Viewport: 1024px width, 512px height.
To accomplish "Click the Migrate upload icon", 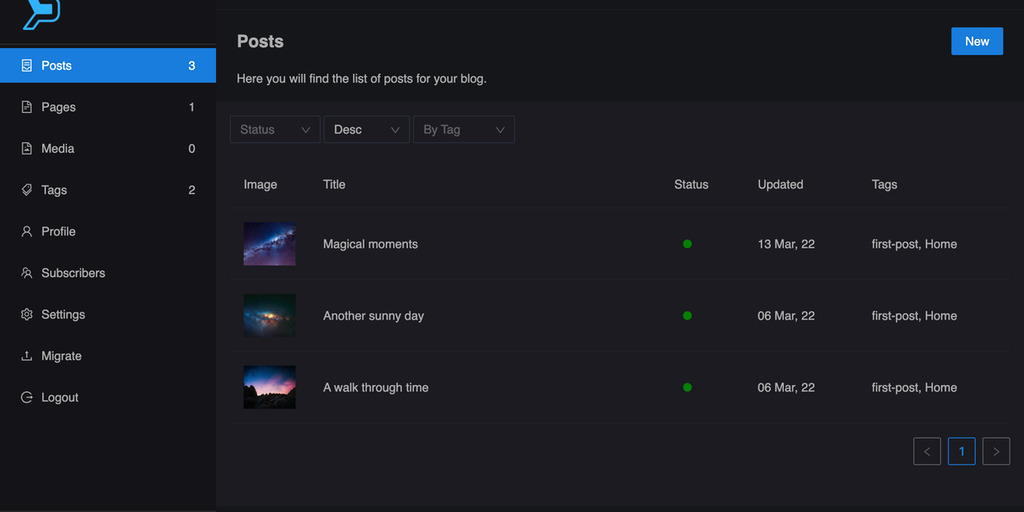I will [27, 356].
